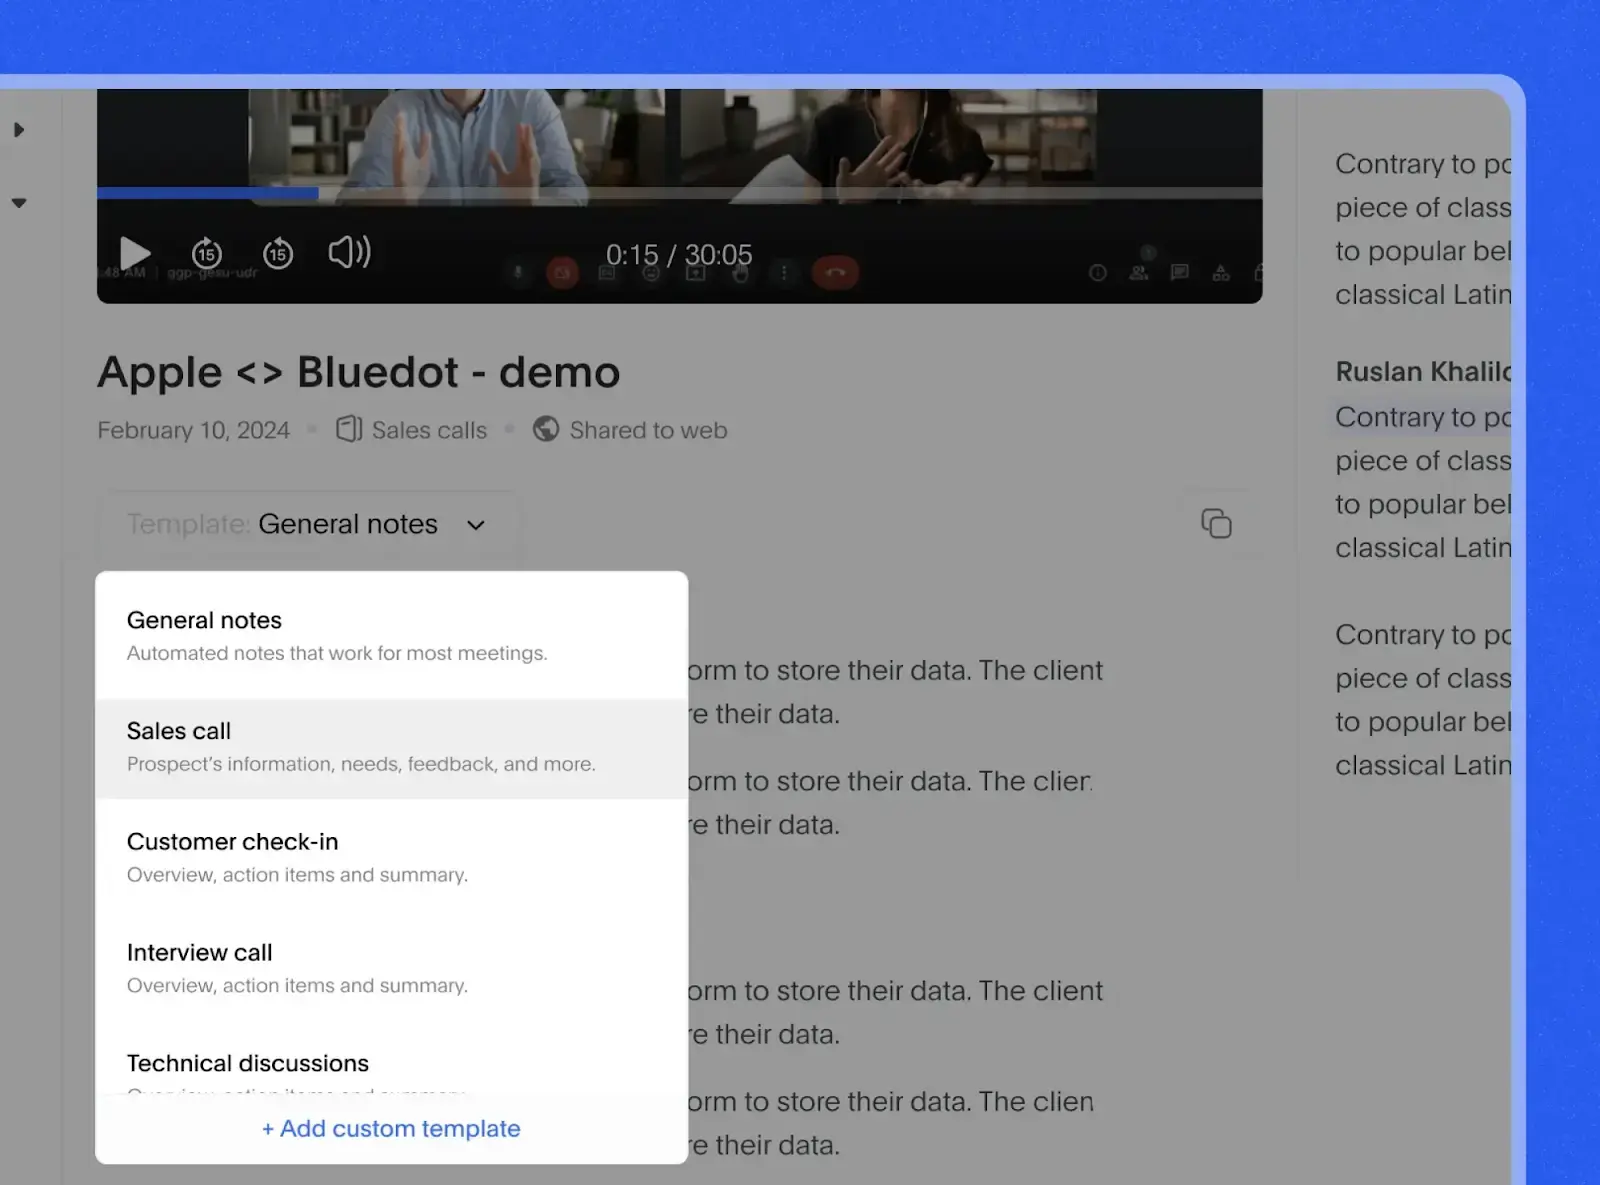Click the copy notes icon
This screenshot has height=1185, width=1600.
coord(1218,523)
